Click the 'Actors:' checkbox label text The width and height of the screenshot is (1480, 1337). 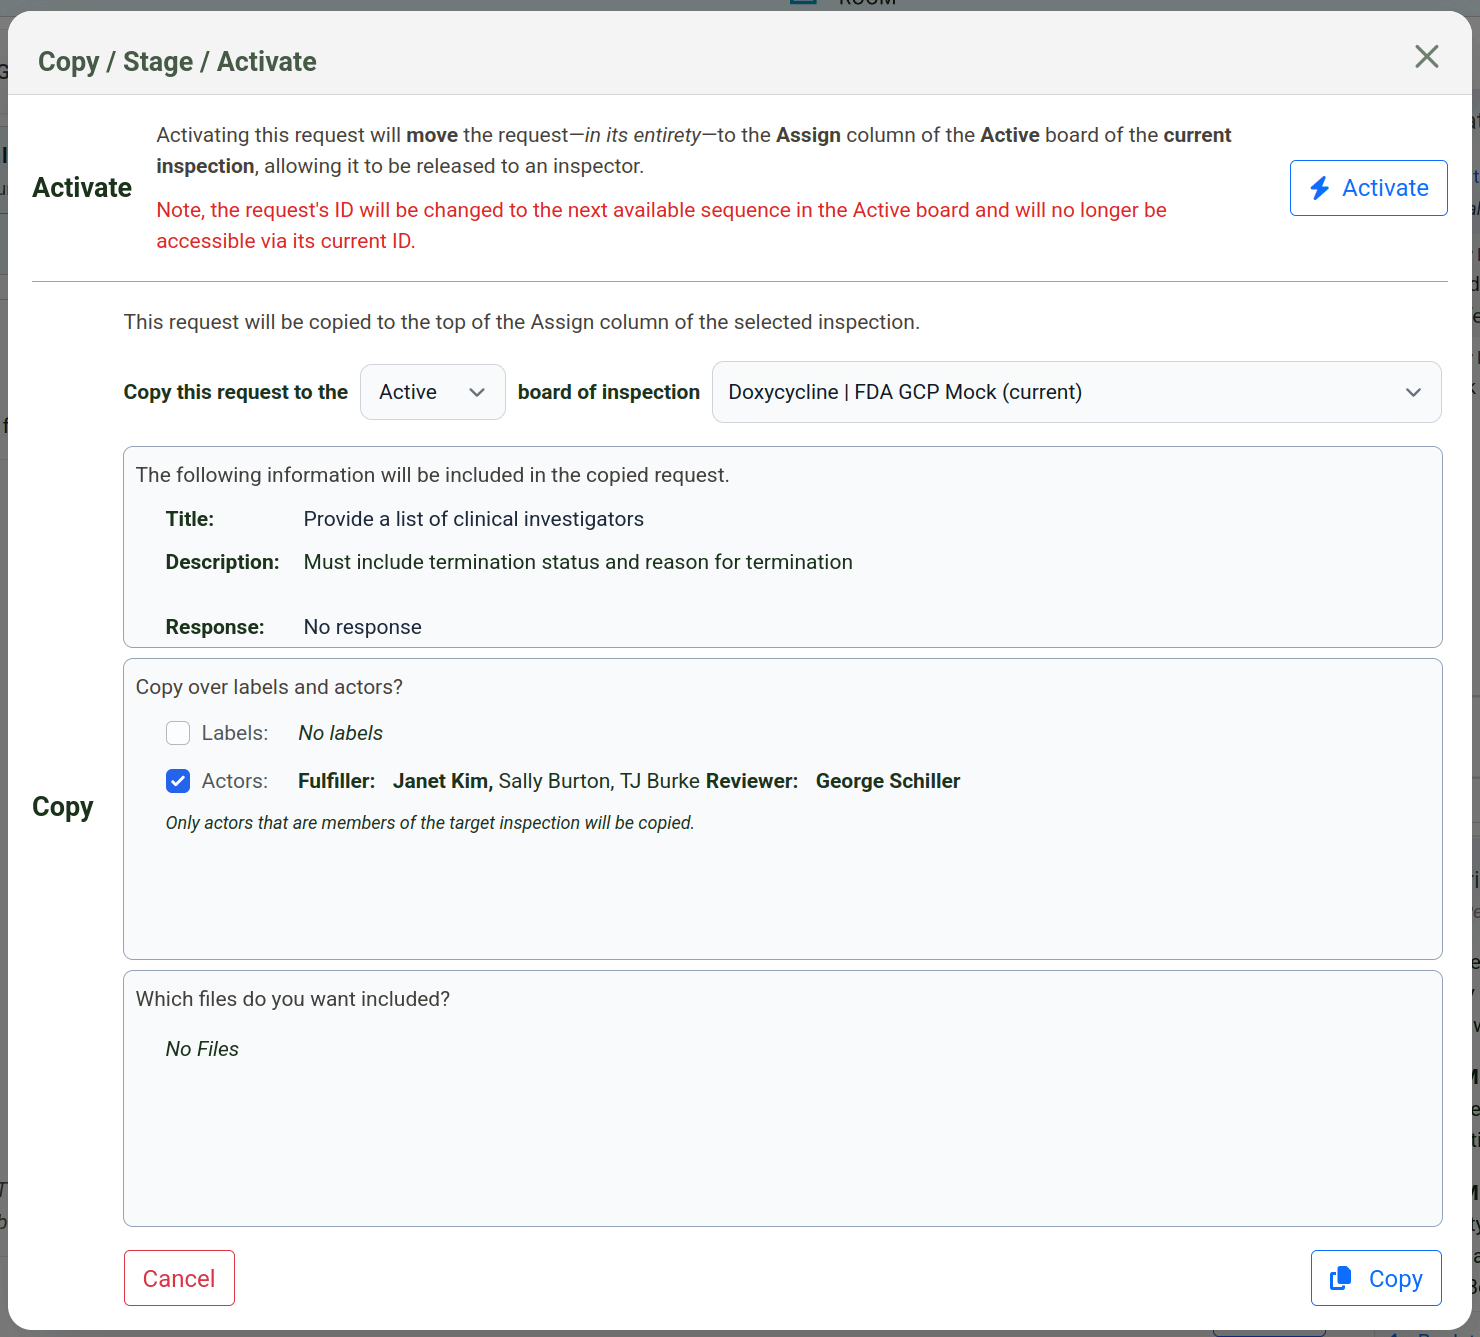(x=235, y=781)
